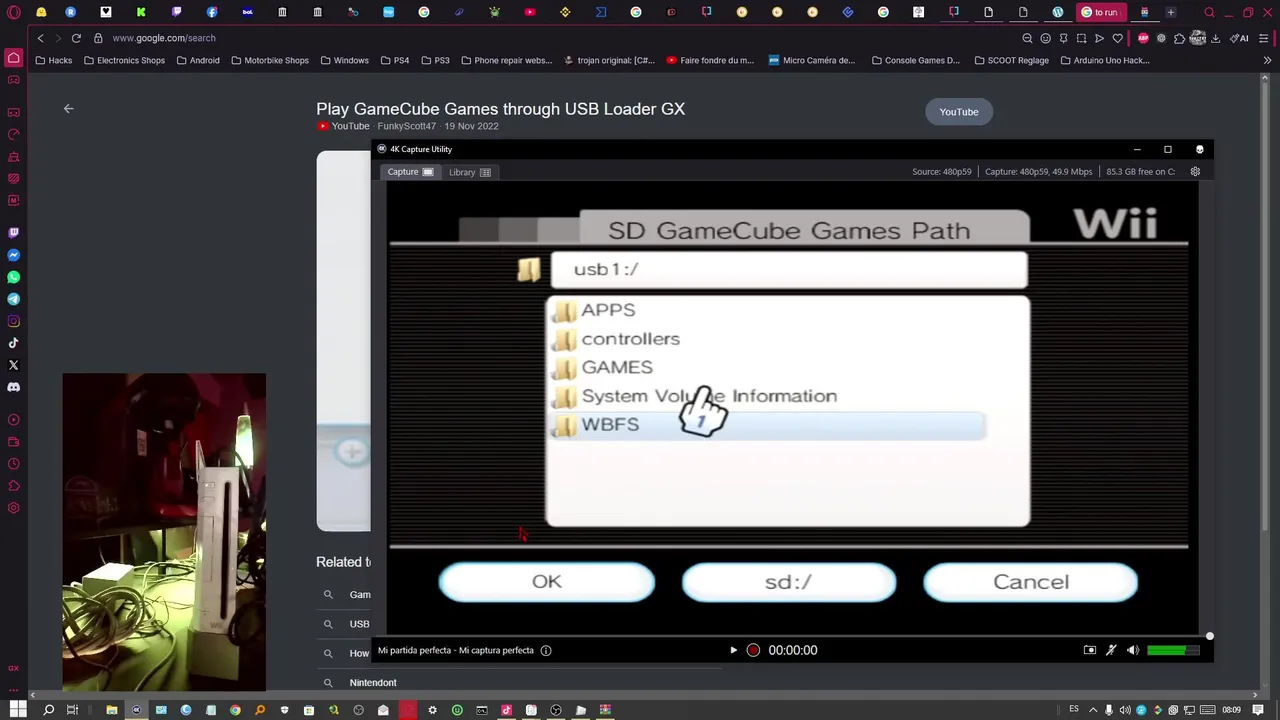Open the Faire fondre du m... bookmark

(x=710, y=60)
